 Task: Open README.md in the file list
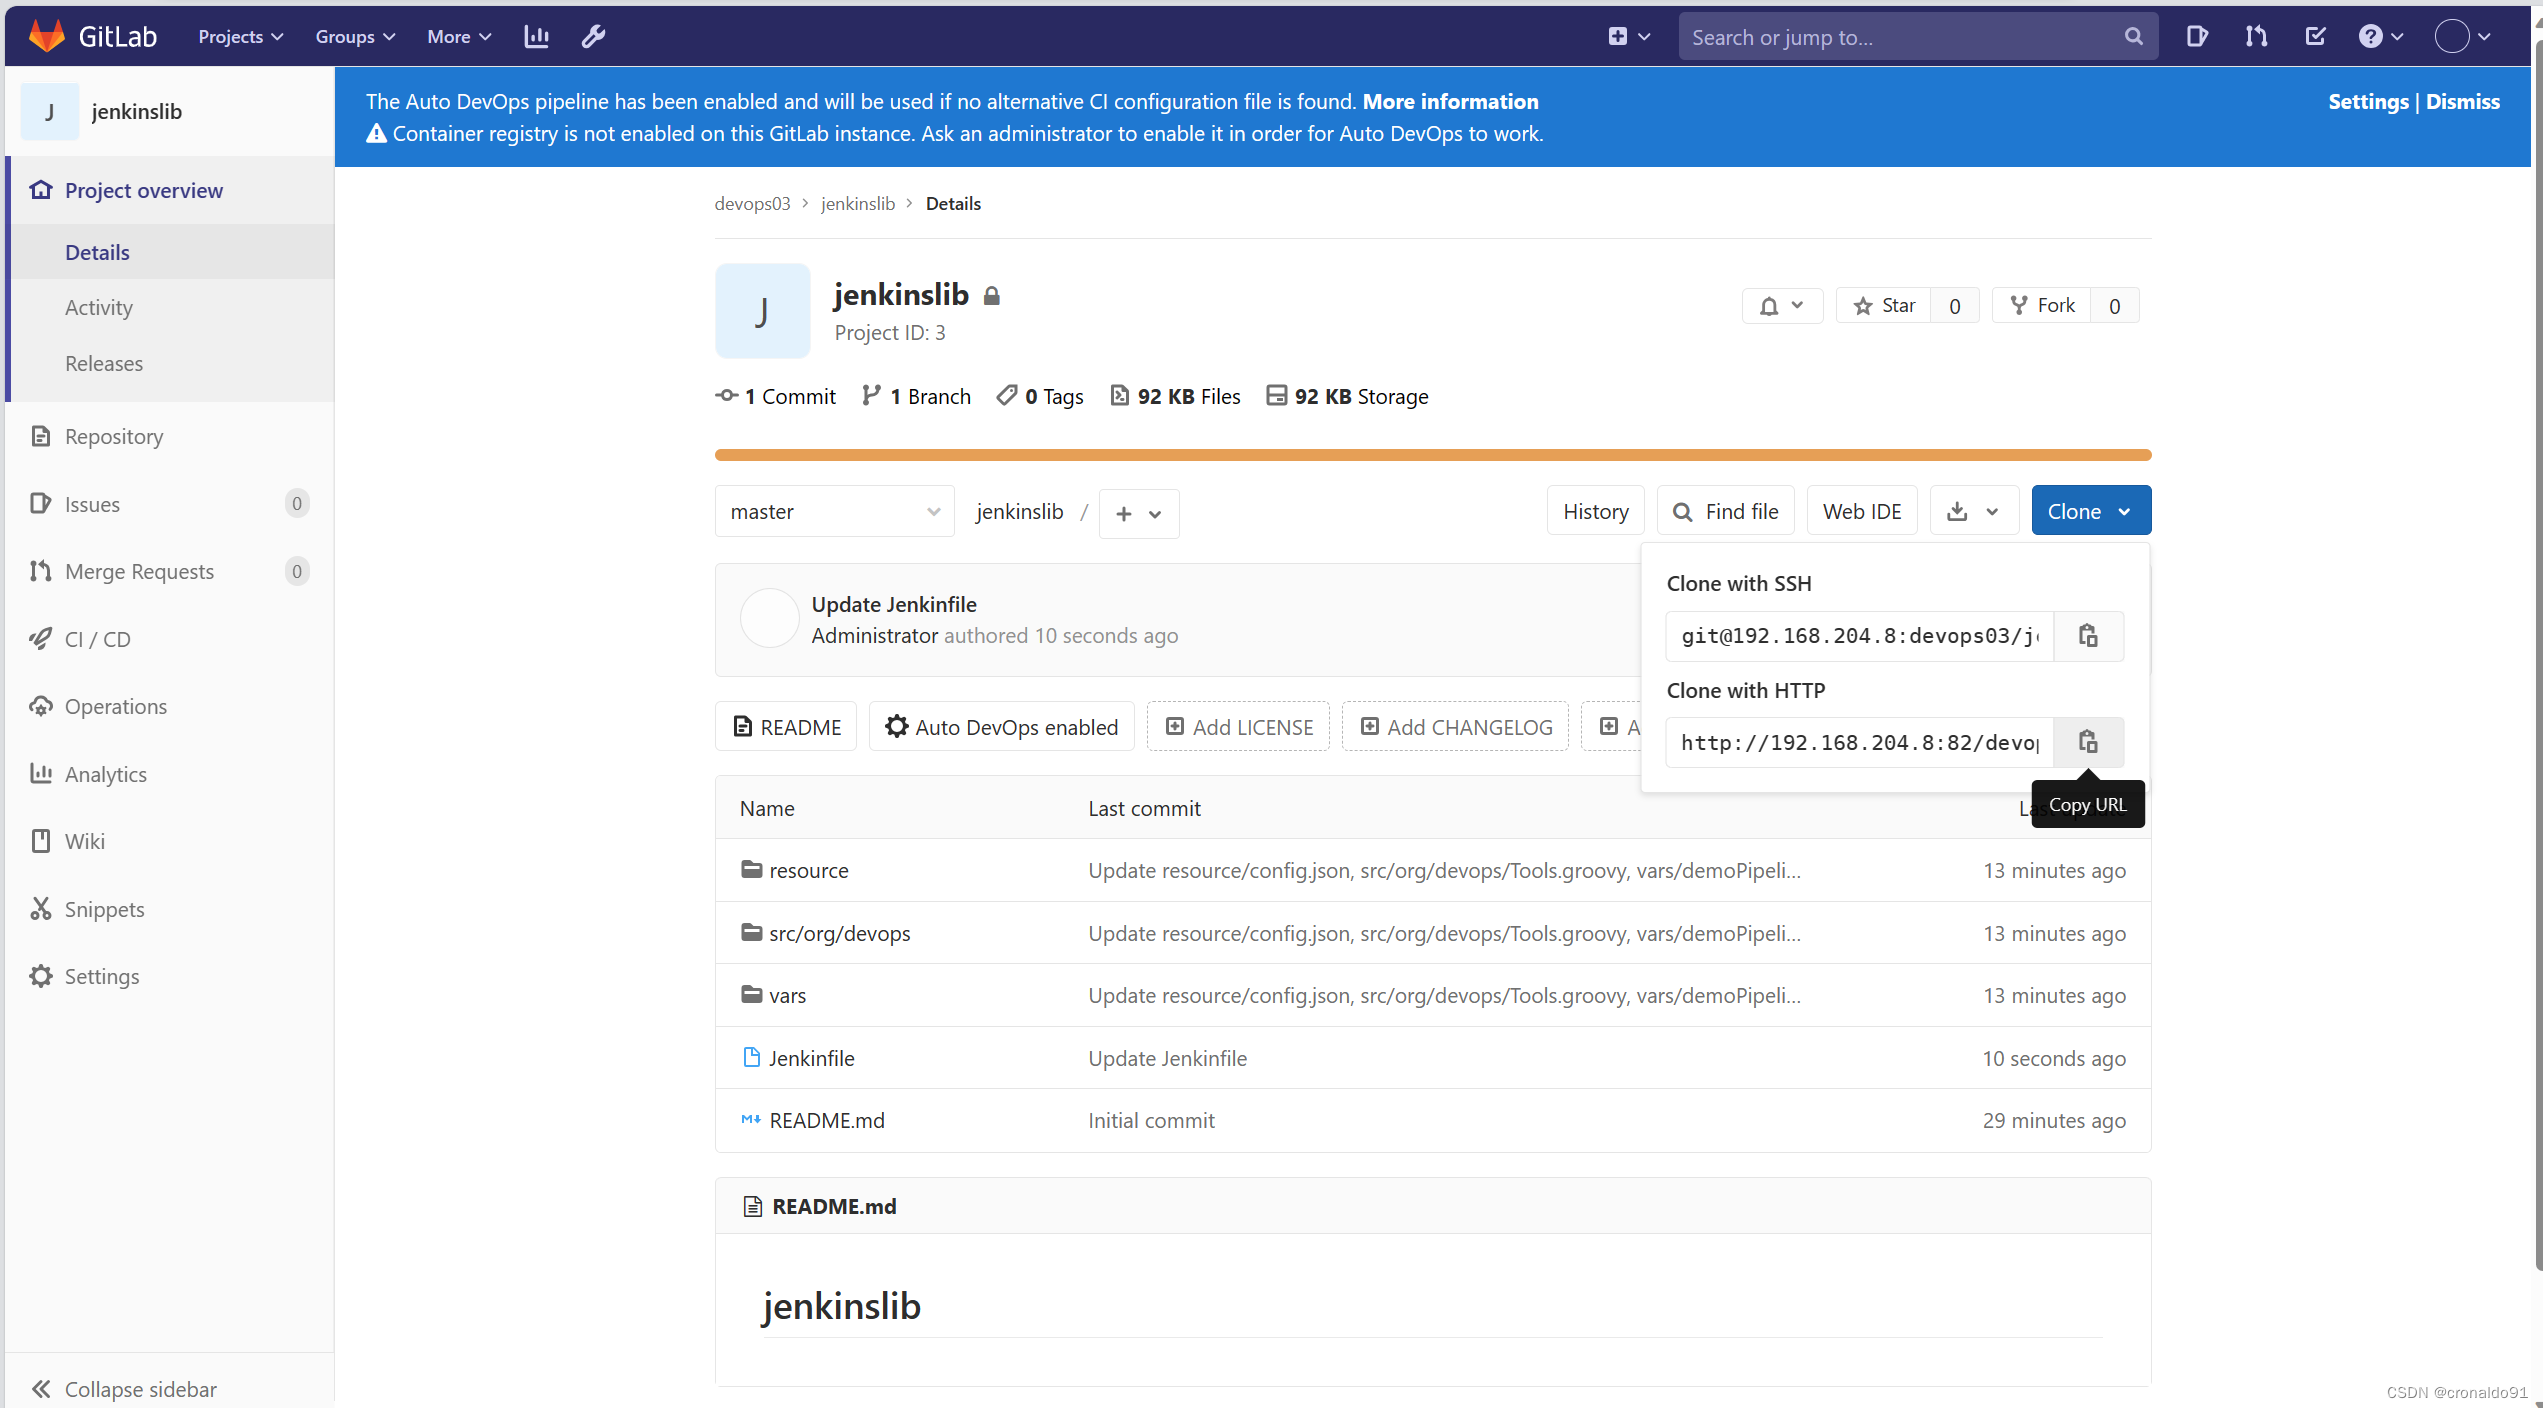[826, 1120]
